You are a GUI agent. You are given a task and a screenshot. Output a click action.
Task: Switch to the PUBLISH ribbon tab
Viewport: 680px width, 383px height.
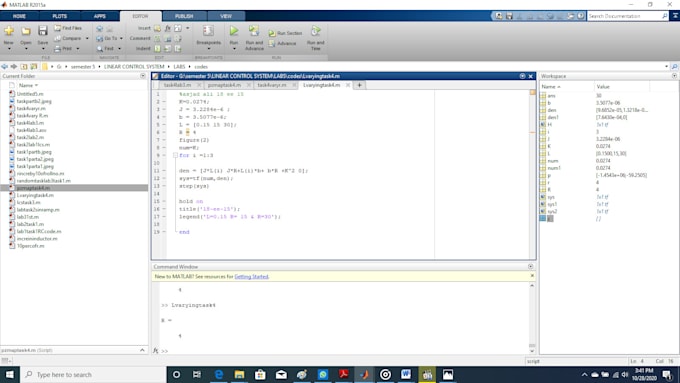pos(184,16)
